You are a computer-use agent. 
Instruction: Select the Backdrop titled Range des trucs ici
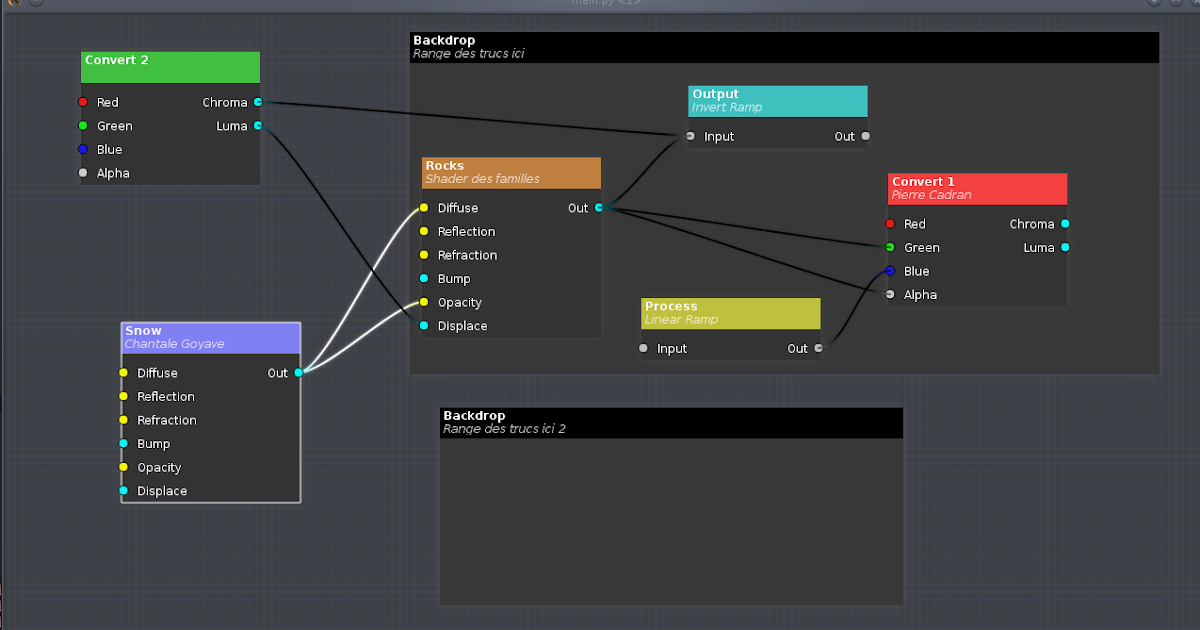[784, 47]
